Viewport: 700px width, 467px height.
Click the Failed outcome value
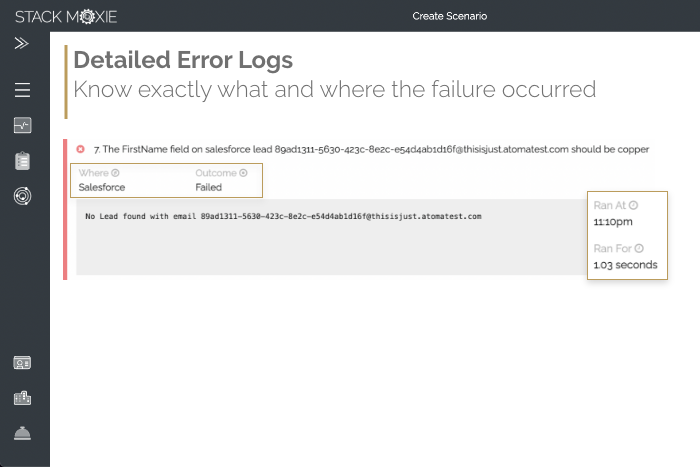(x=208, y=187)
